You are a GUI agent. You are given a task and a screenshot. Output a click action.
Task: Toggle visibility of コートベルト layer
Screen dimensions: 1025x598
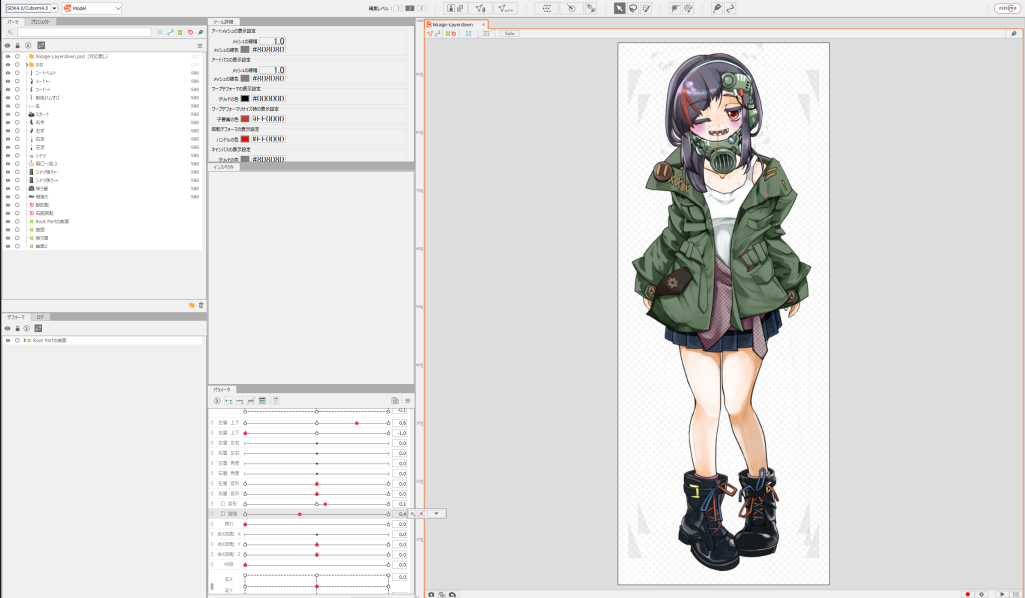8,73
